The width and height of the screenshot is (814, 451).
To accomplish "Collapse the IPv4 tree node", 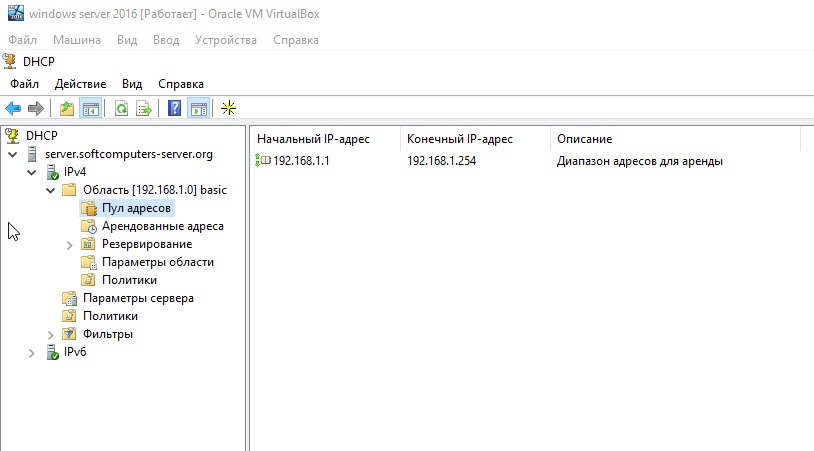I will tap(31, 172).
